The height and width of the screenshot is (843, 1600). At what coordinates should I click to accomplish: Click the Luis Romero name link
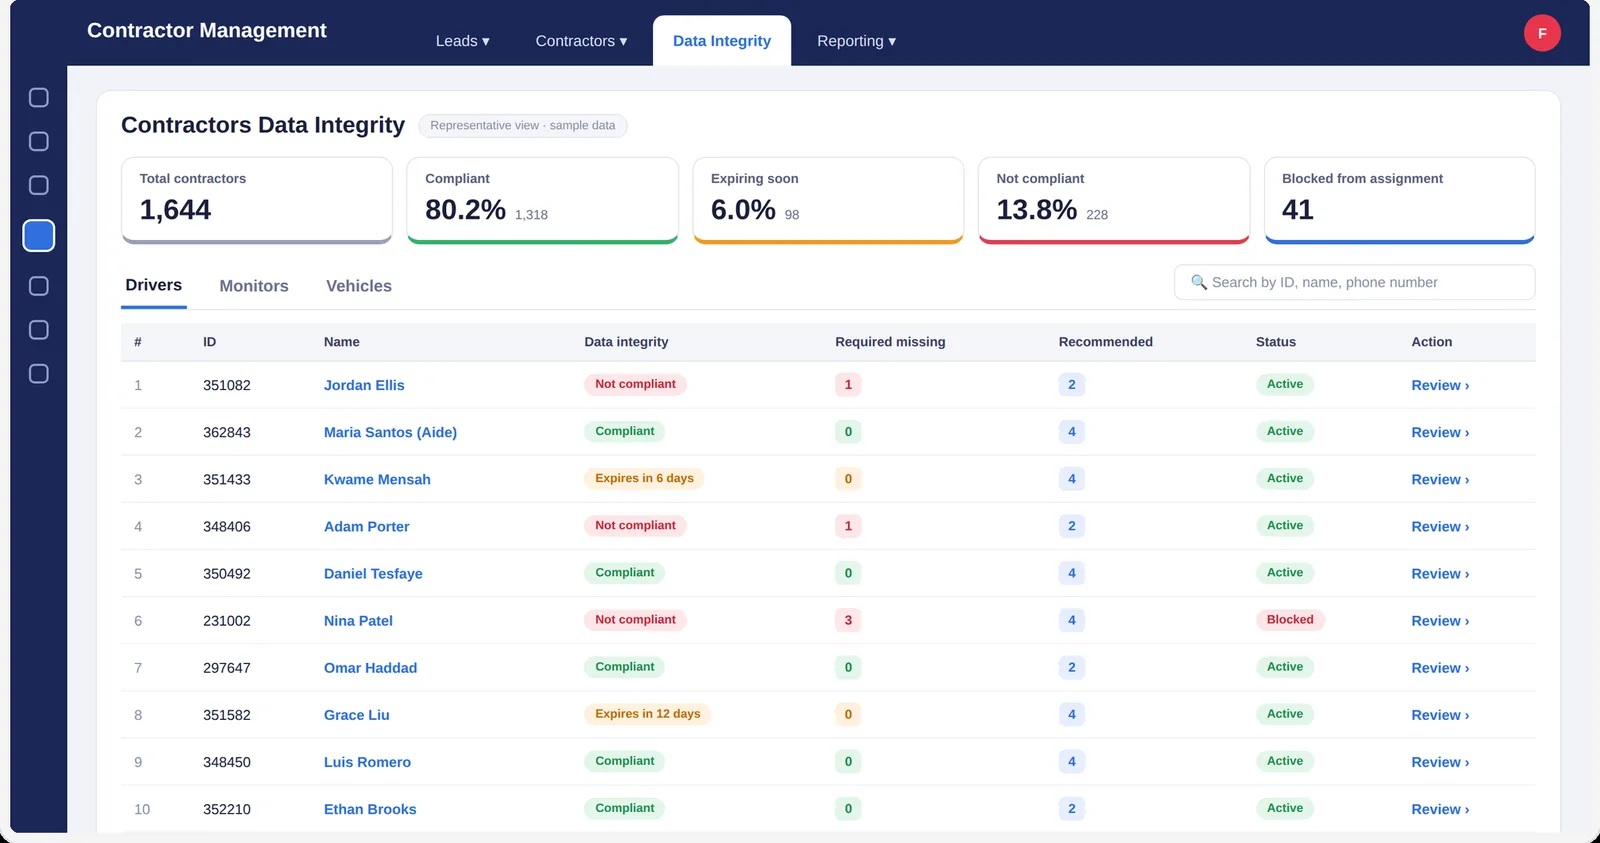pyautogui.click(x=367, y=762)
